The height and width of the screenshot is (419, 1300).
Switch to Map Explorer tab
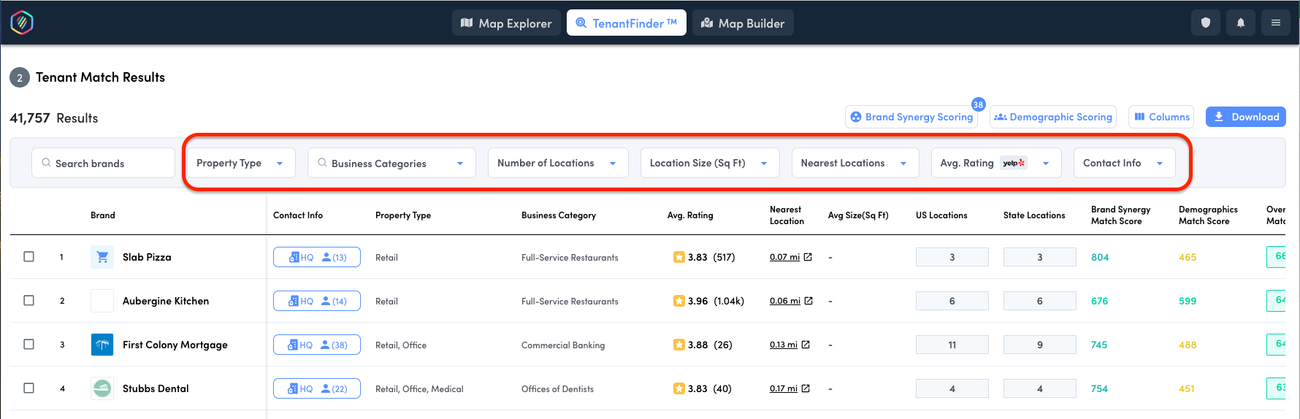click(506, 23)
